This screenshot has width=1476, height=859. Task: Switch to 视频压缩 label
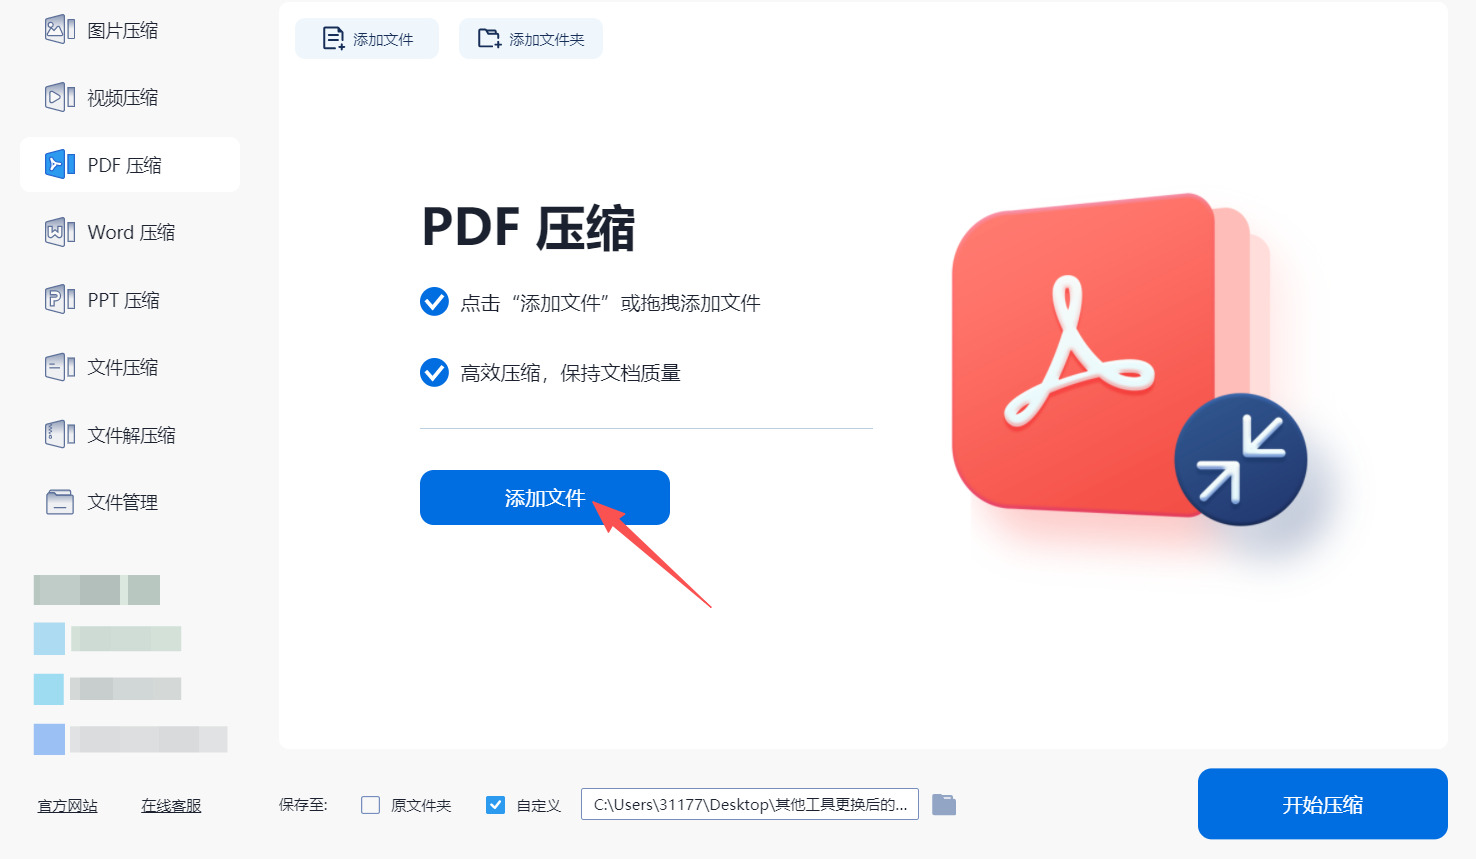pos(122,98)
